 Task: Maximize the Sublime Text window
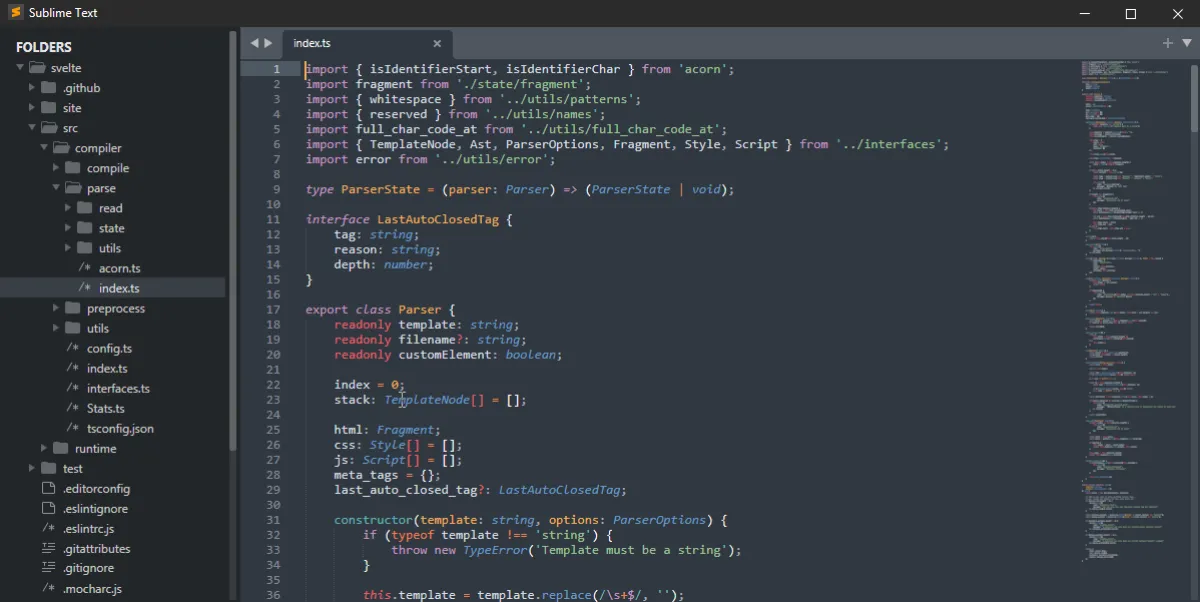coord(1131,14)
